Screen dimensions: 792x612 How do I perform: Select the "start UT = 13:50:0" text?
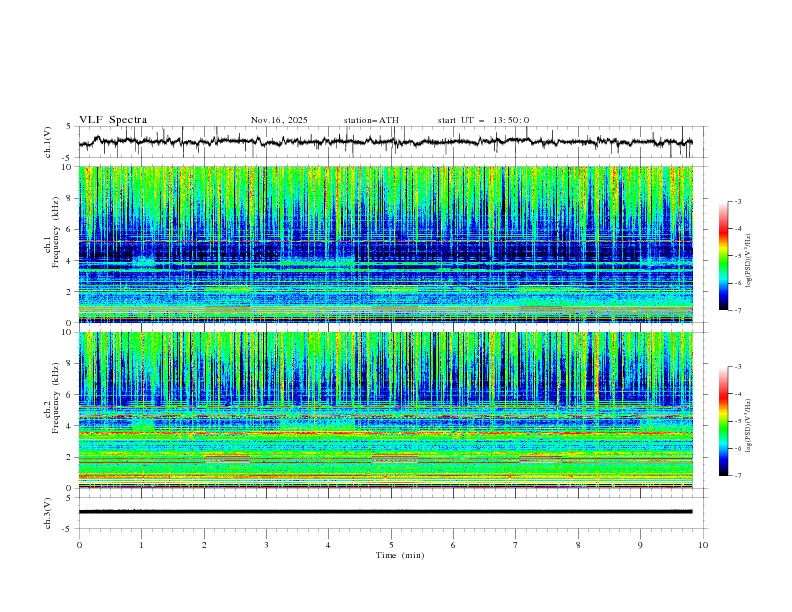pyautogui.click(x=483, y=120)
